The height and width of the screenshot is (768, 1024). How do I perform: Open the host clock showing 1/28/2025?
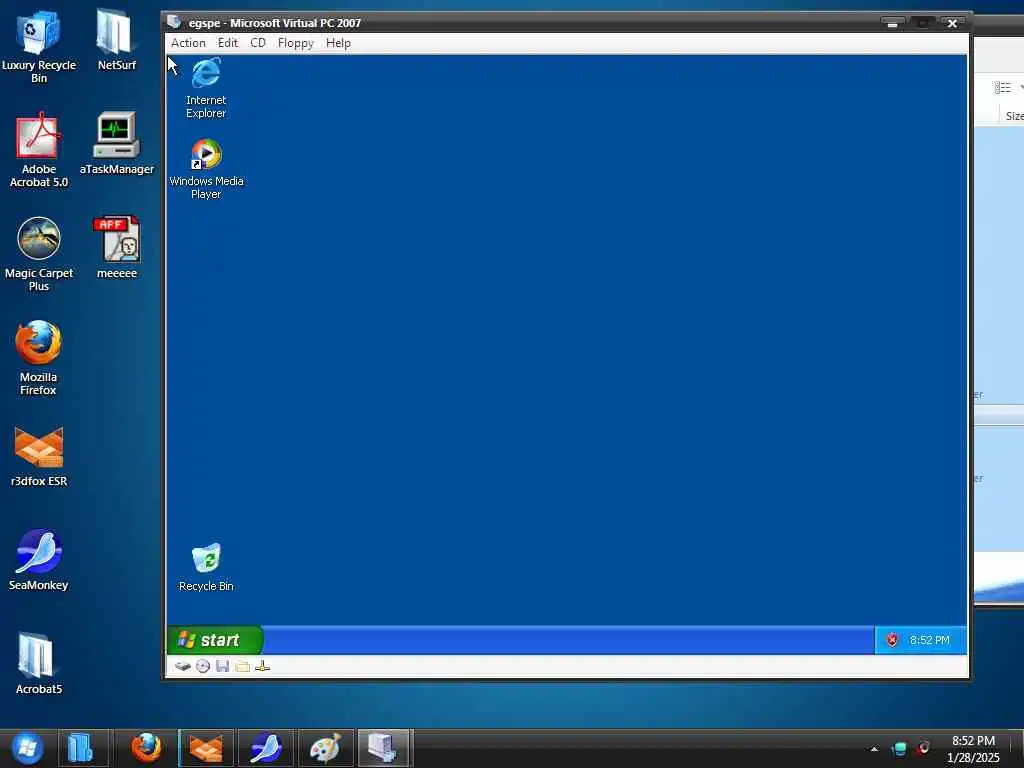point(973,749)
